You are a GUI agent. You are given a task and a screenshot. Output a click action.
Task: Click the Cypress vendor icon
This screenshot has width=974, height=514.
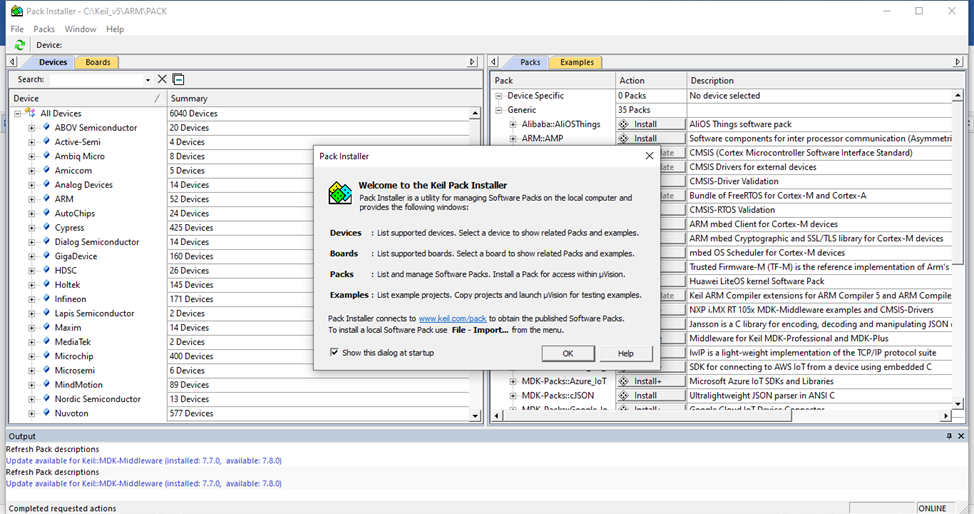46,227
